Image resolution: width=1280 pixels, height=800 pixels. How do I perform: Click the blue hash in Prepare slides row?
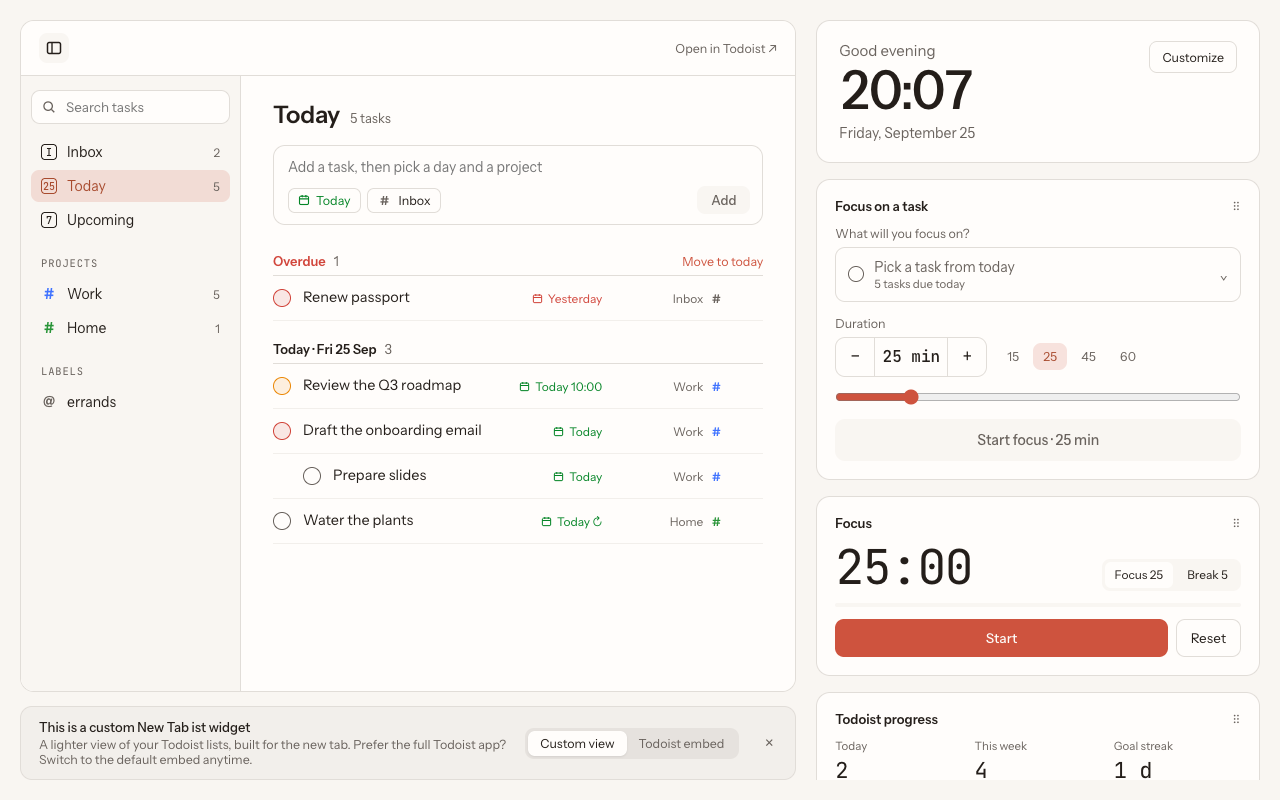click(716, 477)
